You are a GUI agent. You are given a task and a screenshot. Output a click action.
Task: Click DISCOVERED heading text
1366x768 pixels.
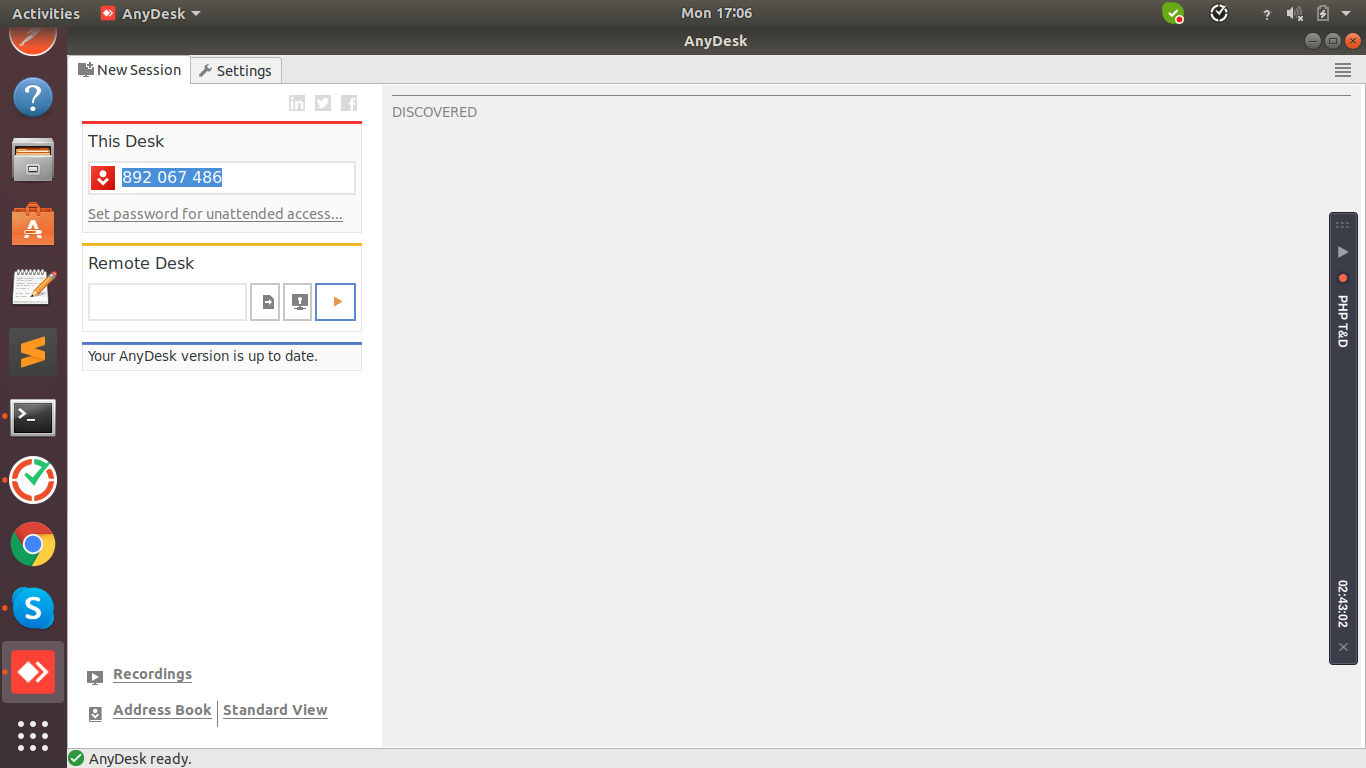click(x=434, y=112)
